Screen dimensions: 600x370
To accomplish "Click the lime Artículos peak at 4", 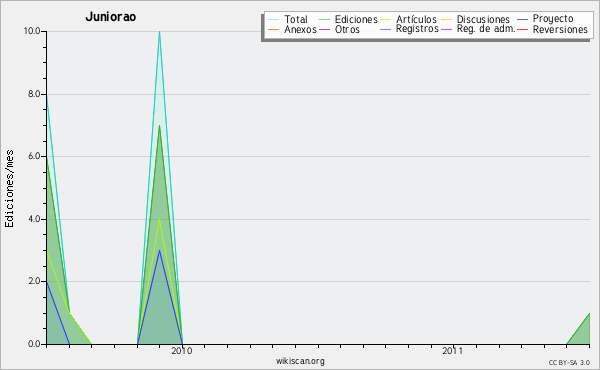I will point(160,220).
